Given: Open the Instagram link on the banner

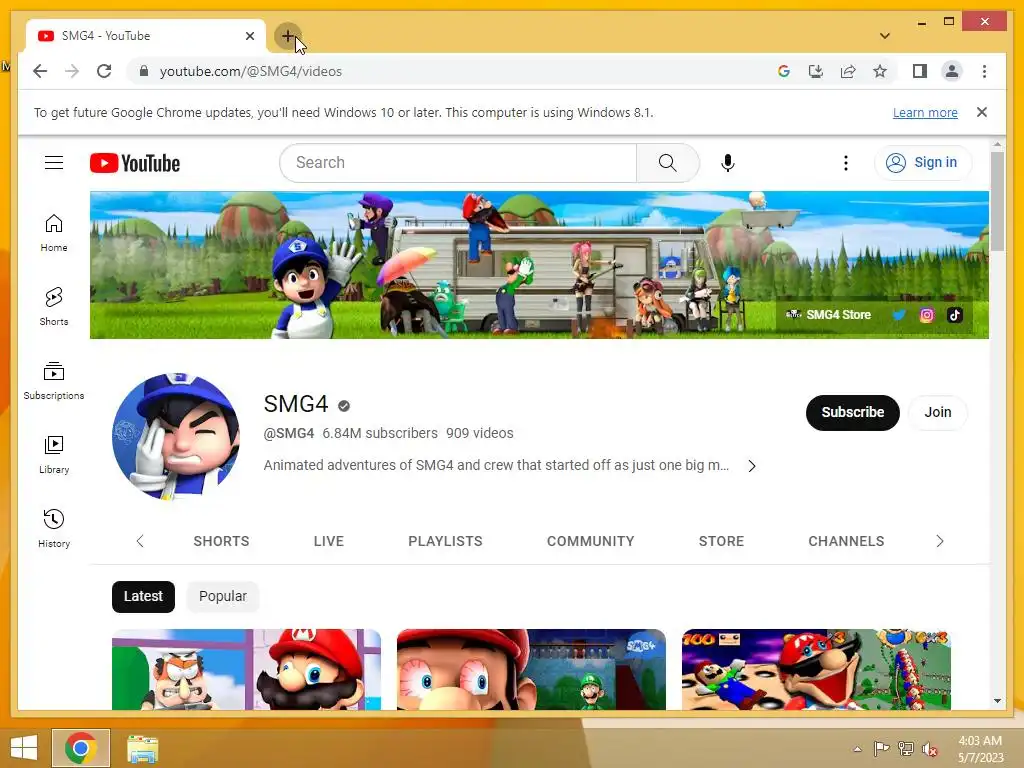Looking at the screenshot, I should coord(927,315).
